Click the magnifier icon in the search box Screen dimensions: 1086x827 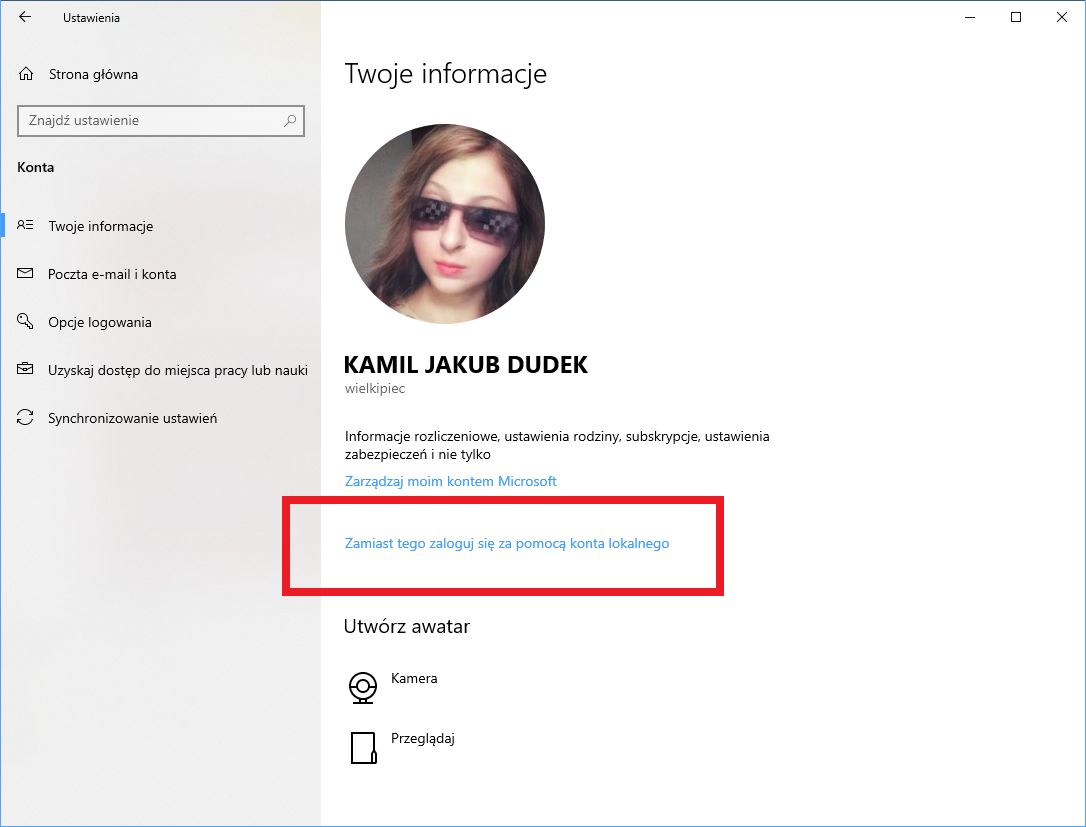289,120
